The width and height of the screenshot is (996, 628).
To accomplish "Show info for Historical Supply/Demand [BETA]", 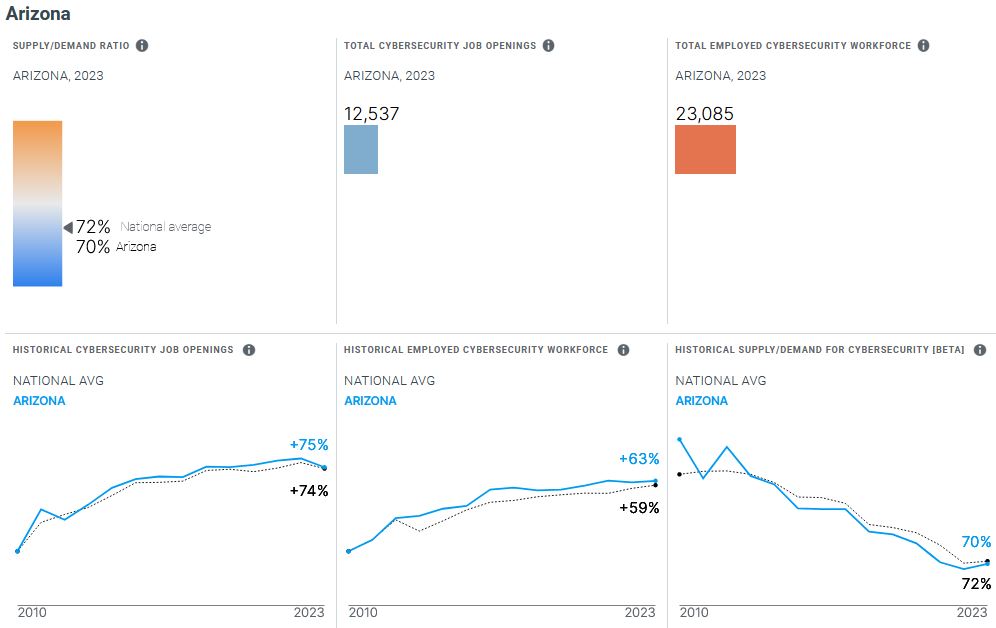I will 980,350.
